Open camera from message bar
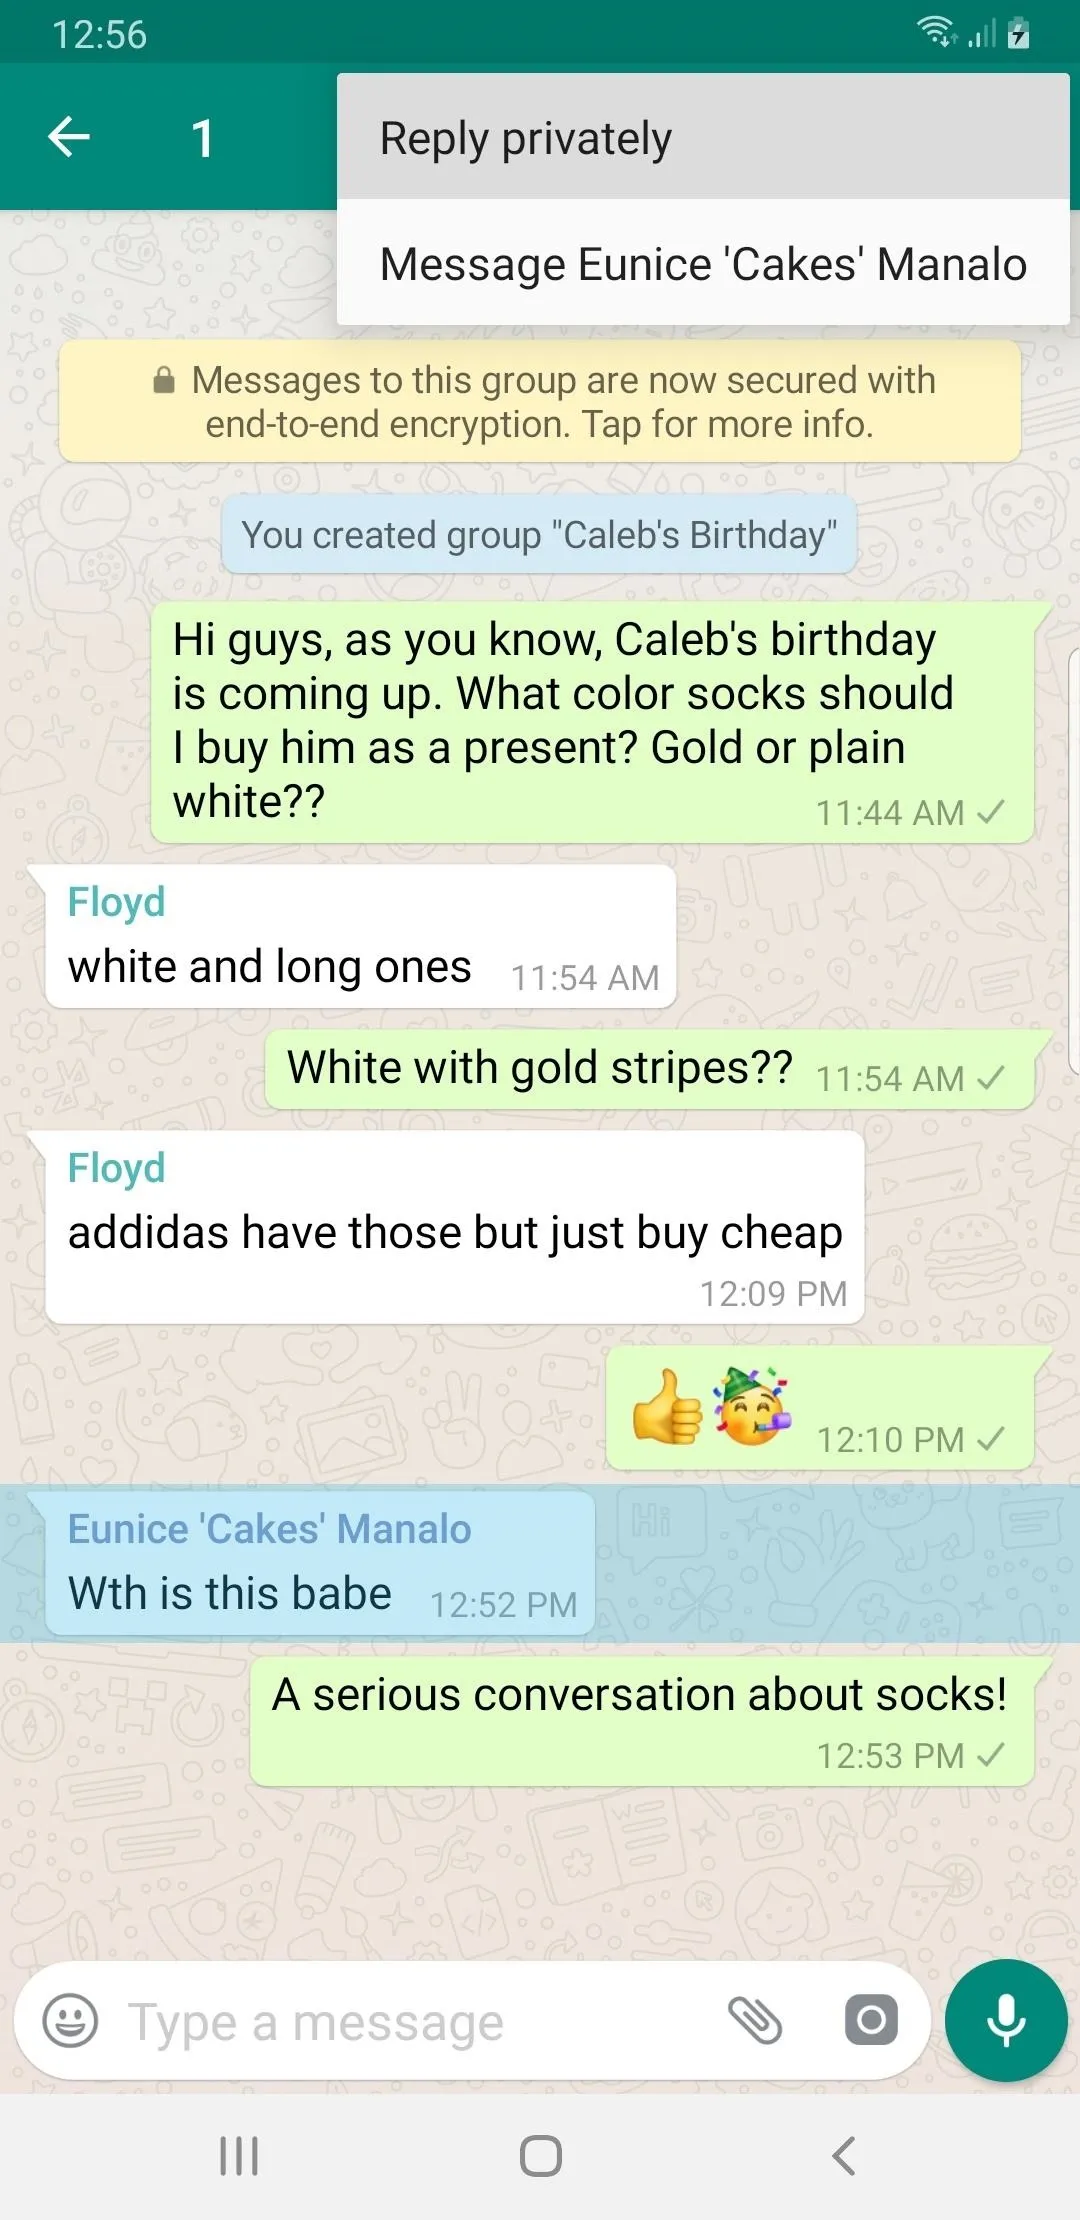1080x2220 pixels. 871,2020
